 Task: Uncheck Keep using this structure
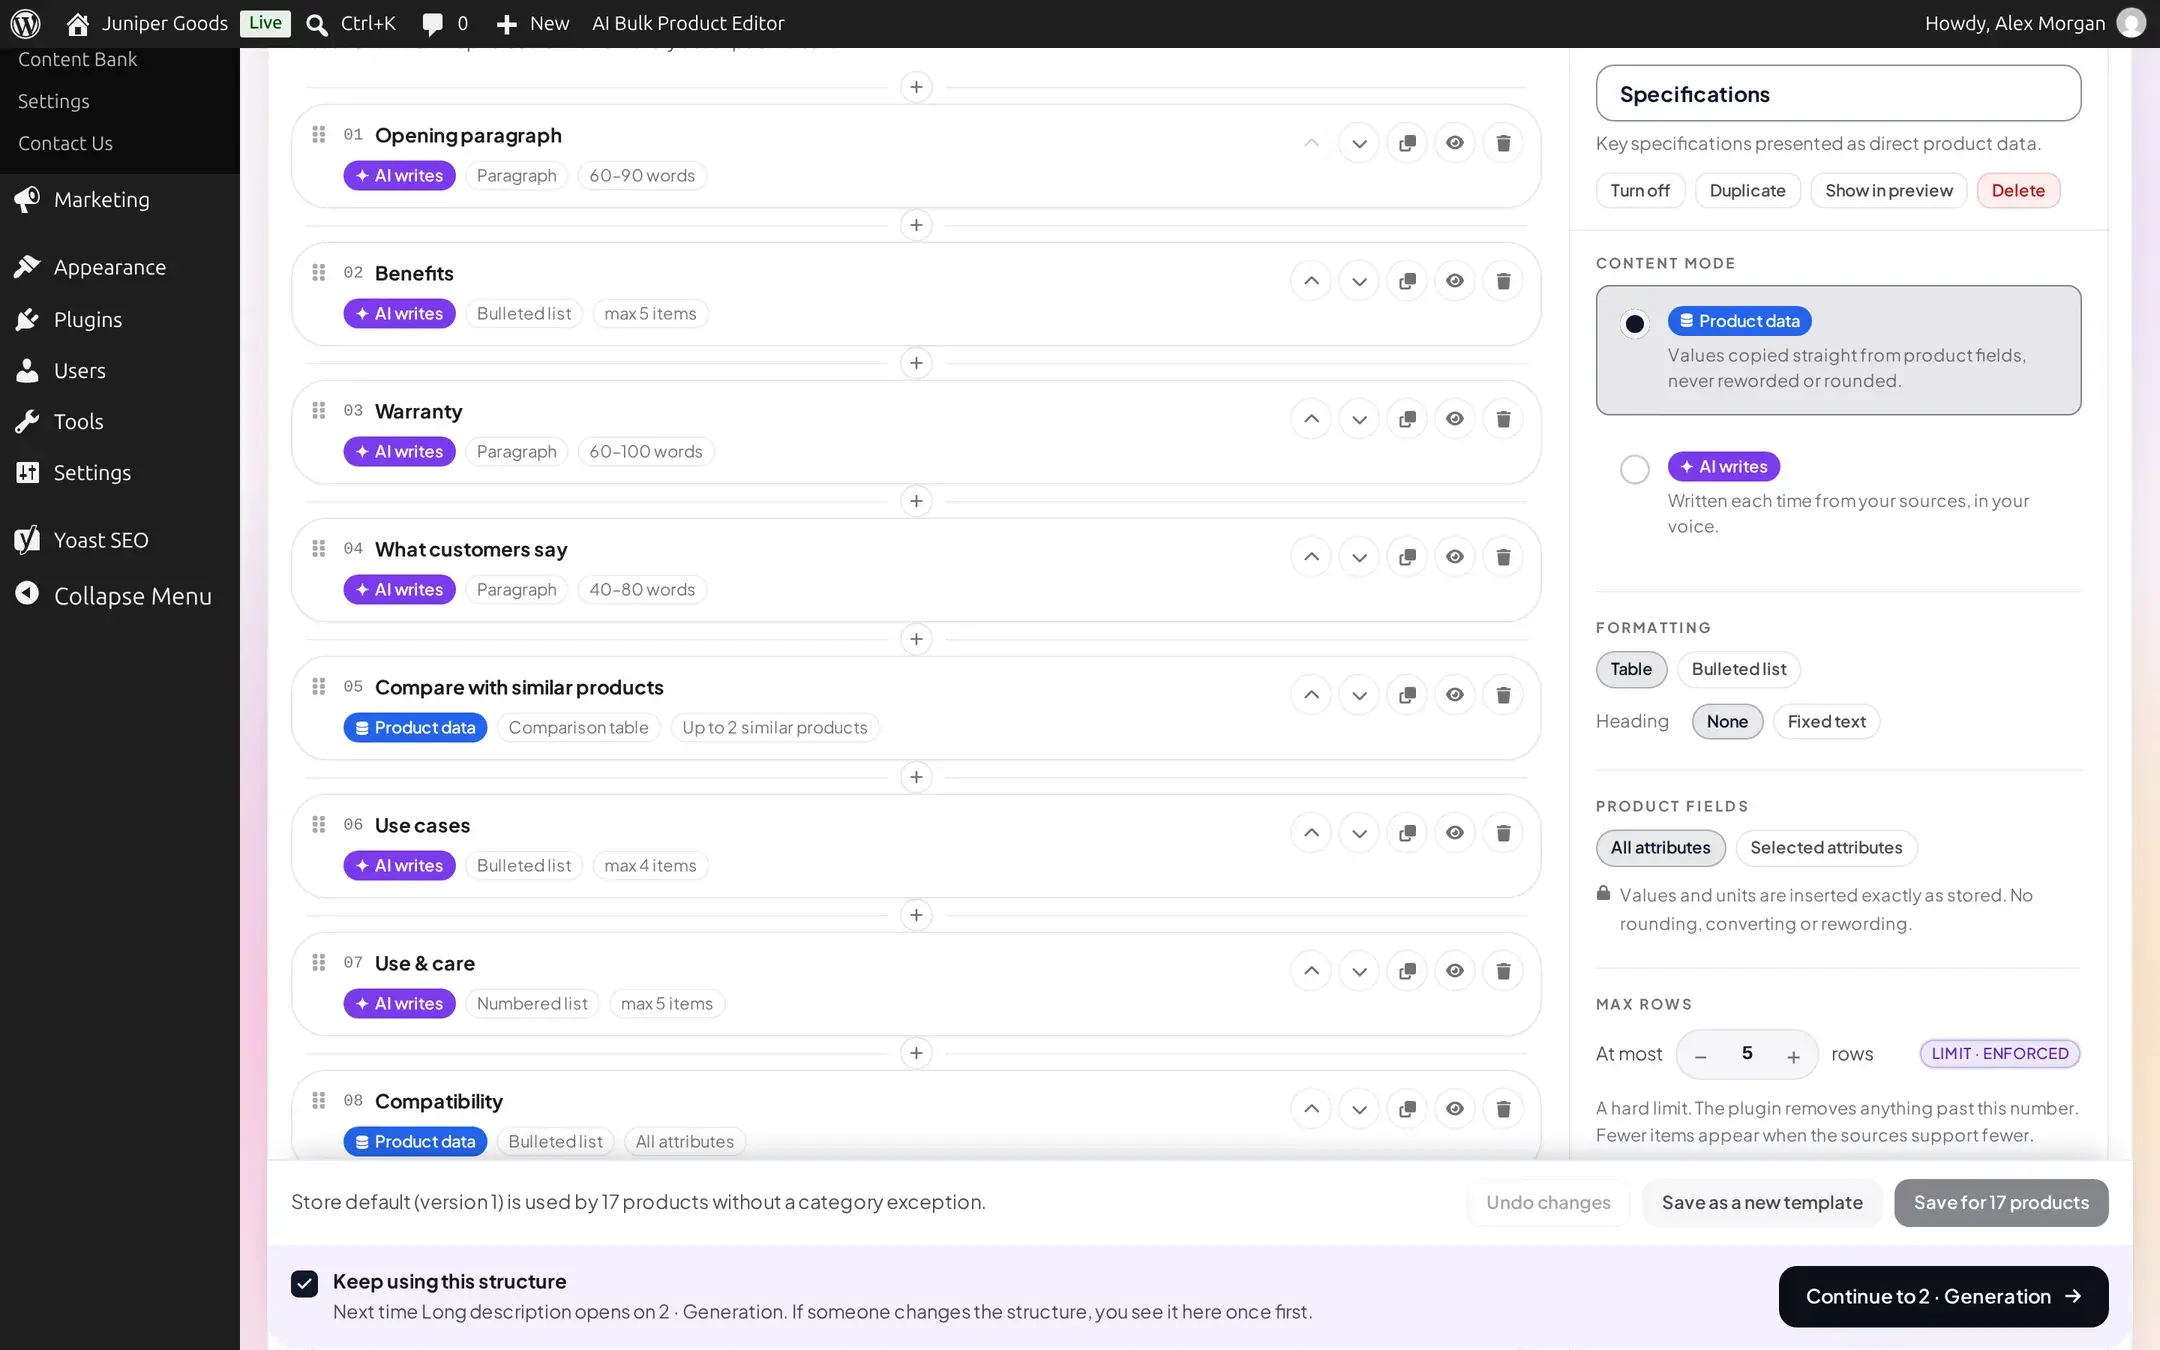coord(304,1283)
